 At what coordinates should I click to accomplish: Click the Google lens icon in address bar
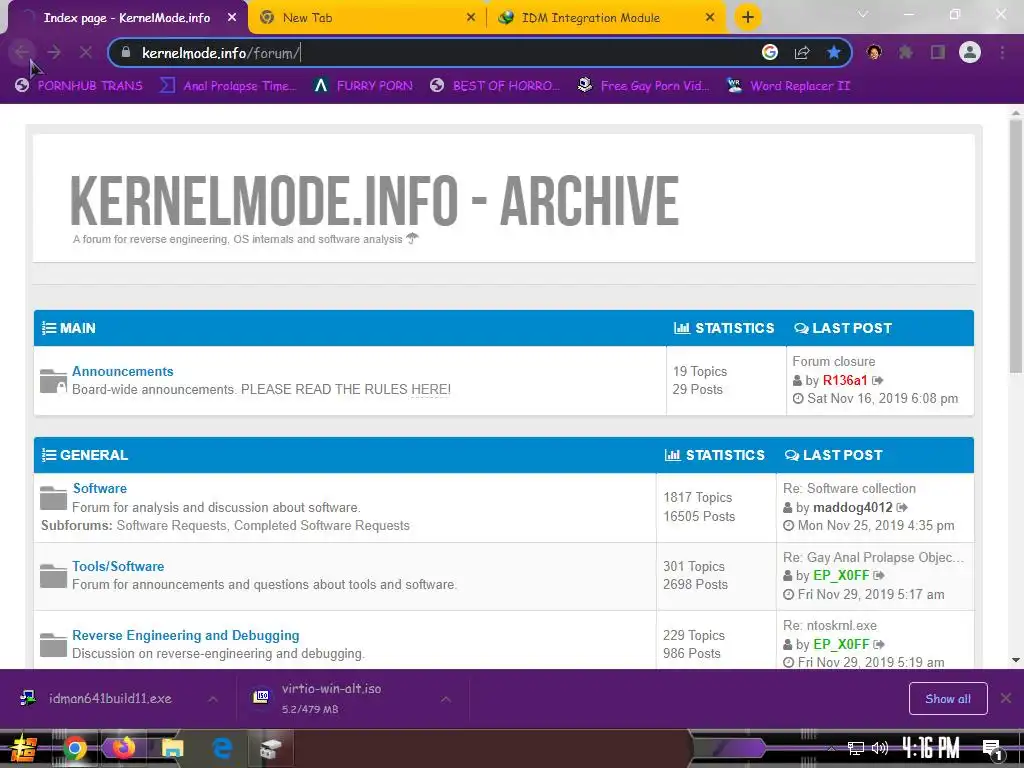[x=770, y=52]
